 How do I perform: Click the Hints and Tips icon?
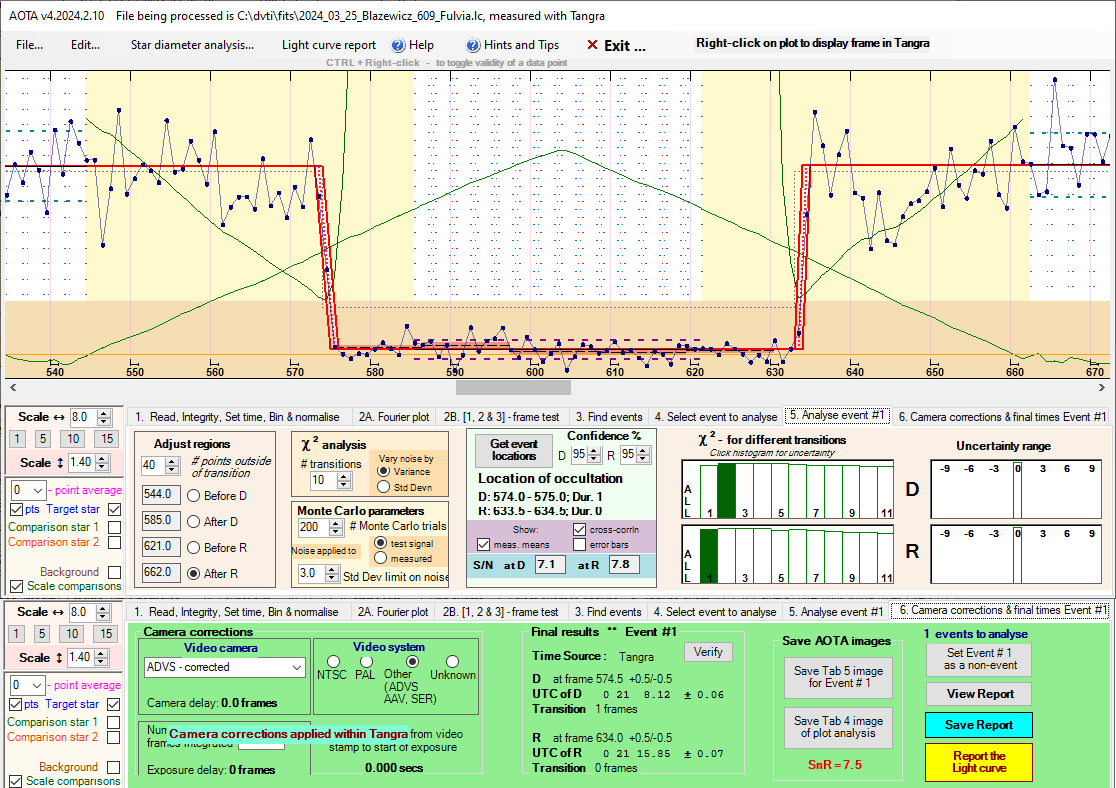[473, 45]
